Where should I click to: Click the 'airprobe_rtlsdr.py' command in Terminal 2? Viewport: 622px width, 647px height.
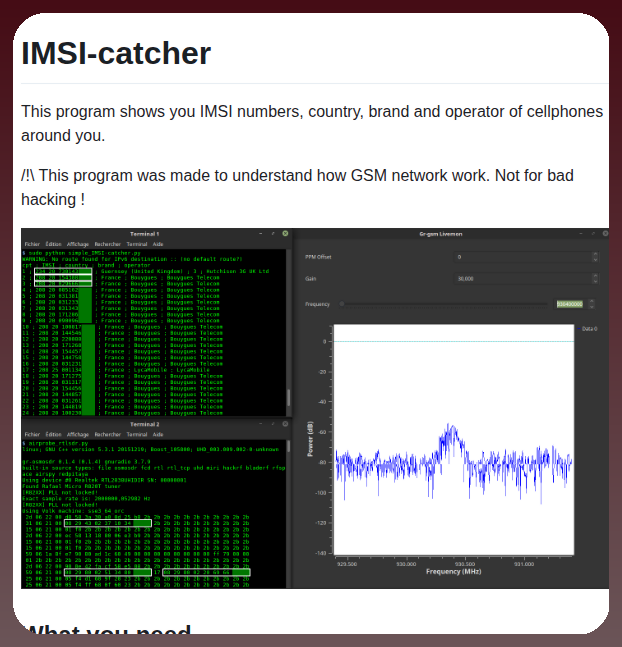coord(55,443)
